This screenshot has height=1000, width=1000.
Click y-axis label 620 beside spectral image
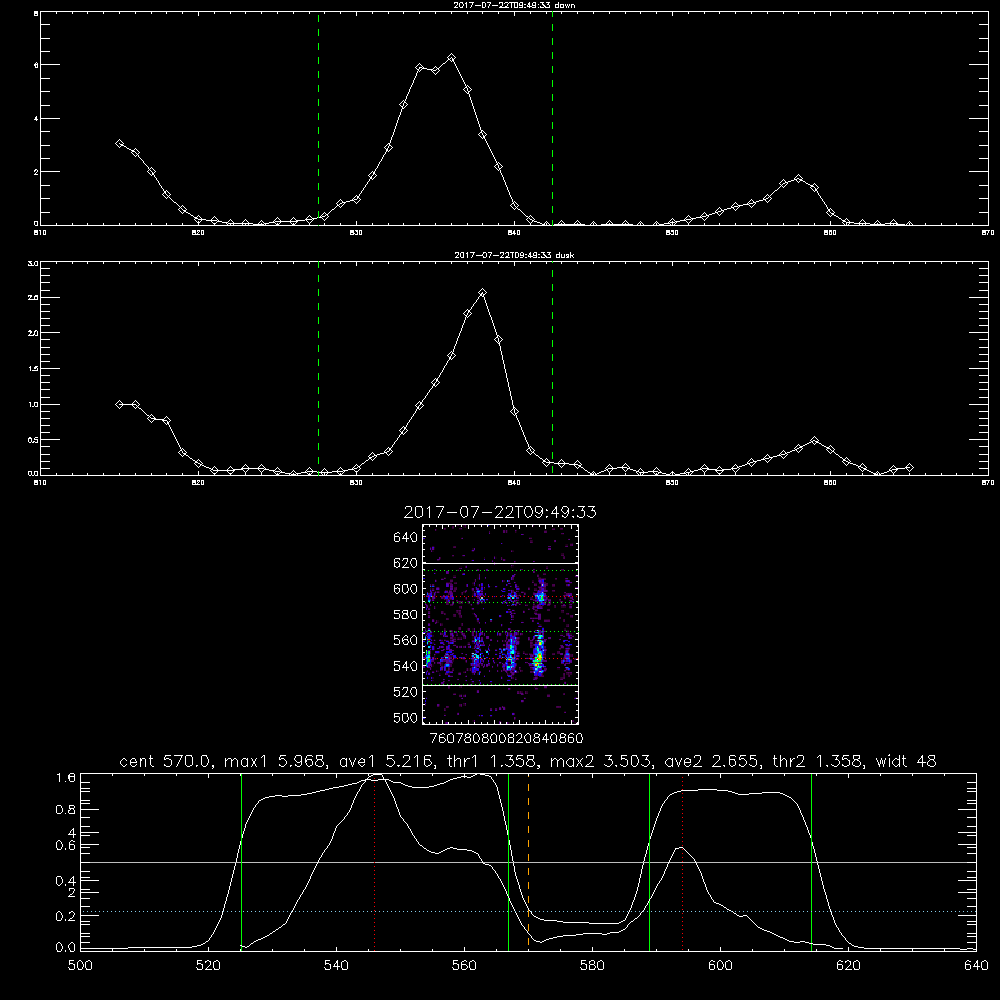pos(406,562)
